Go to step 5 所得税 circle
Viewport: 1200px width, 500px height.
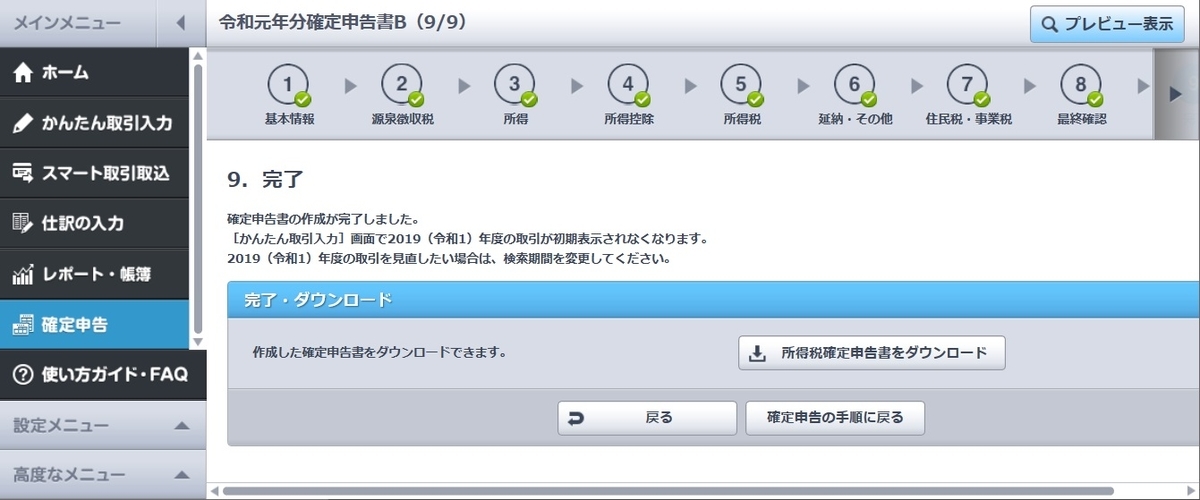(x=741, y=86)
